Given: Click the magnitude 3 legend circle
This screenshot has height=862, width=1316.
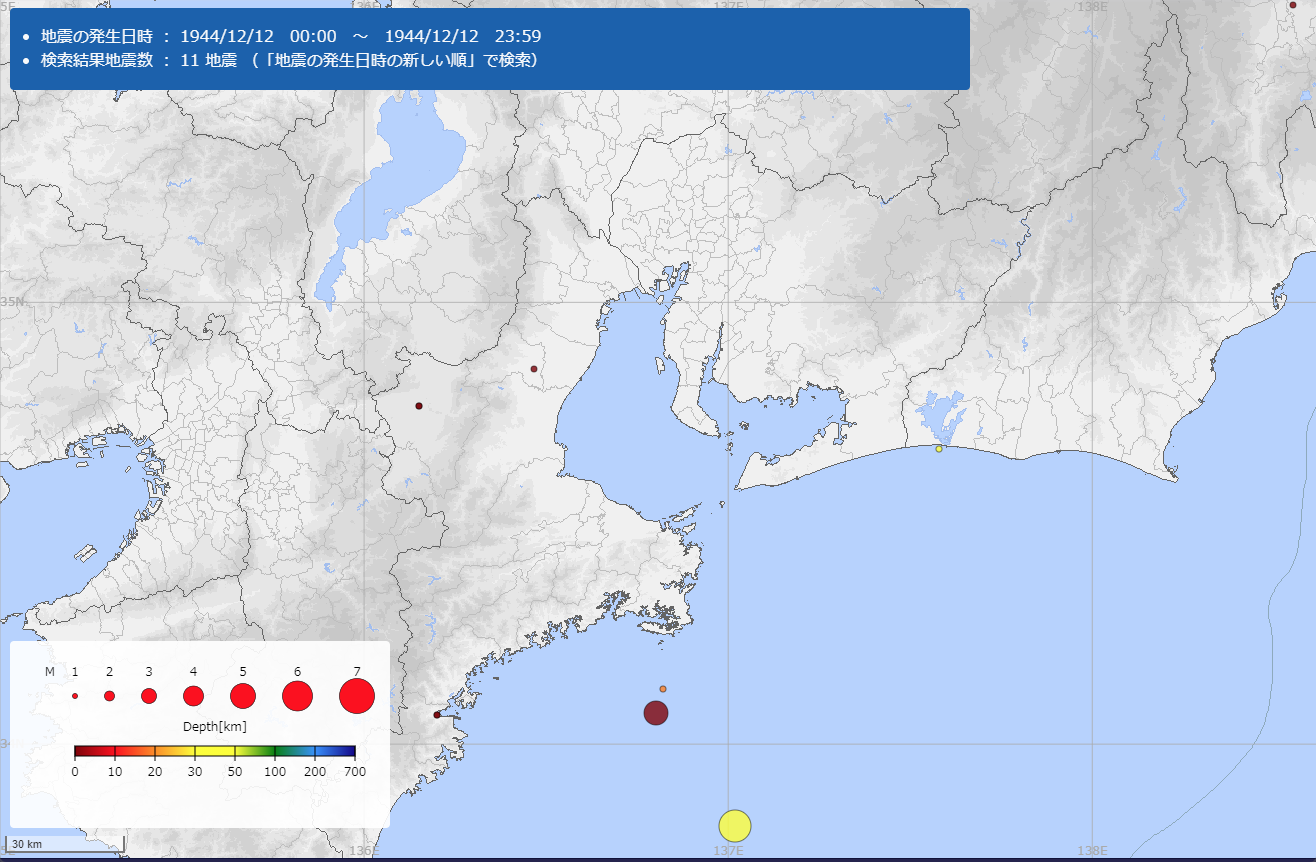Looking at the screenshot, I should tap(149, 696).
